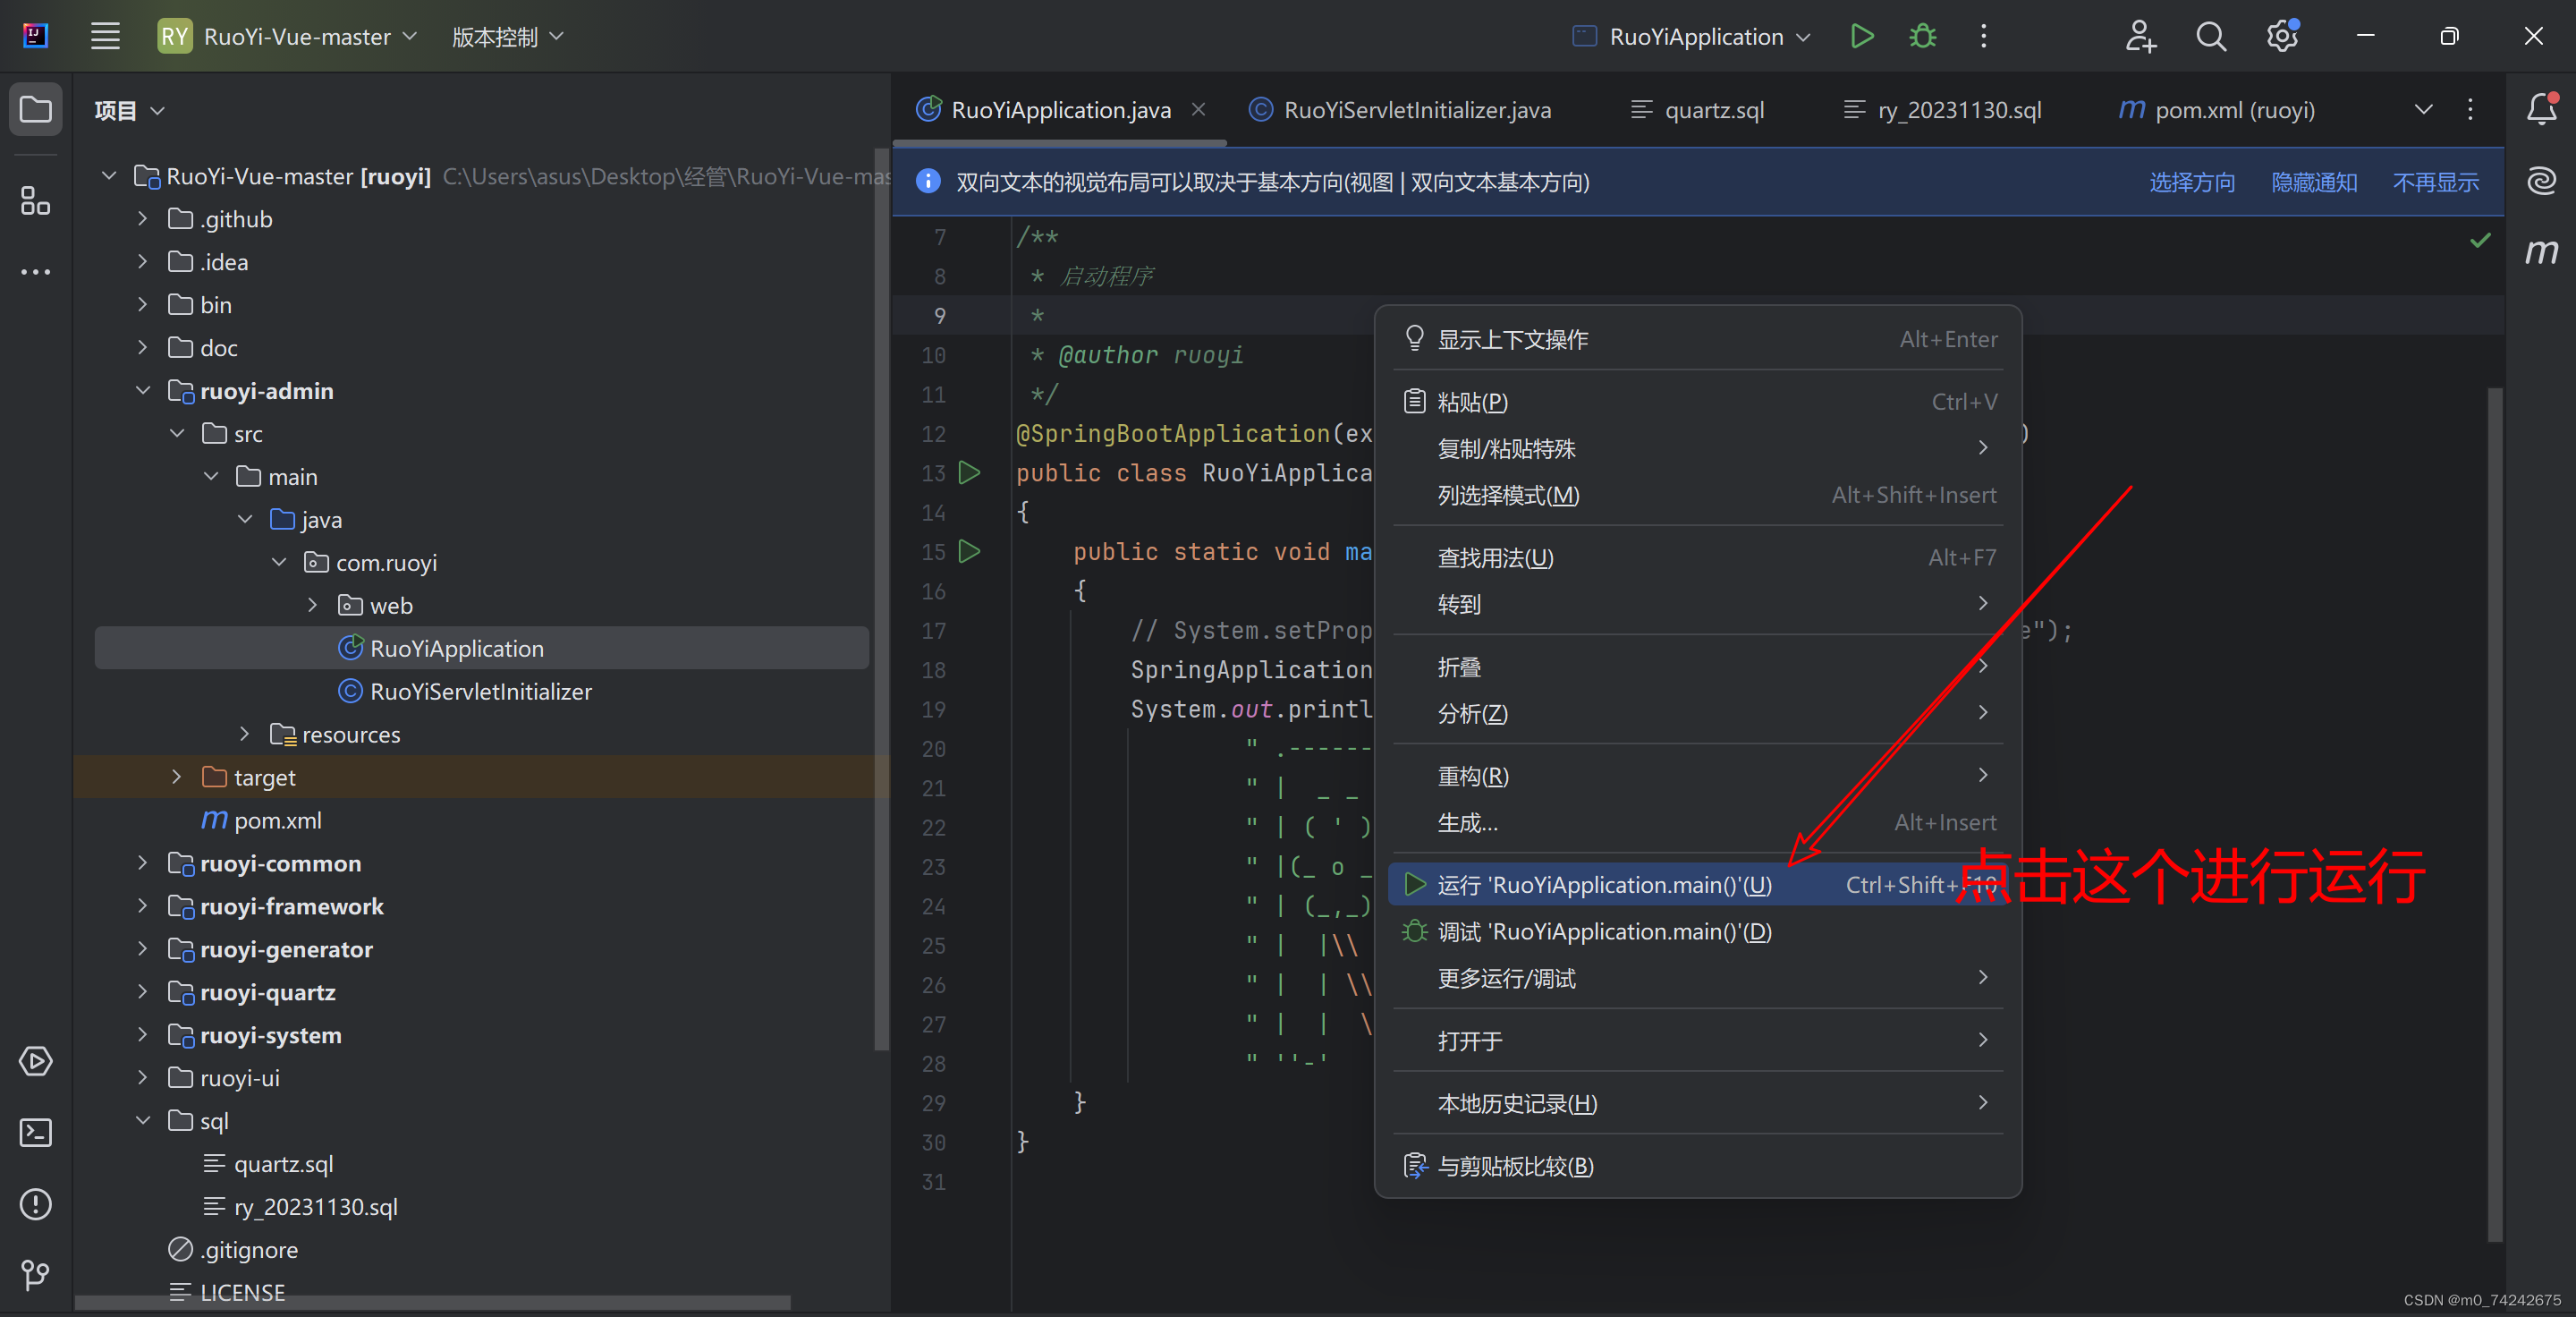Select 查找用法(U) menu entry
2576x1317 pixels.
(1698, 557)
